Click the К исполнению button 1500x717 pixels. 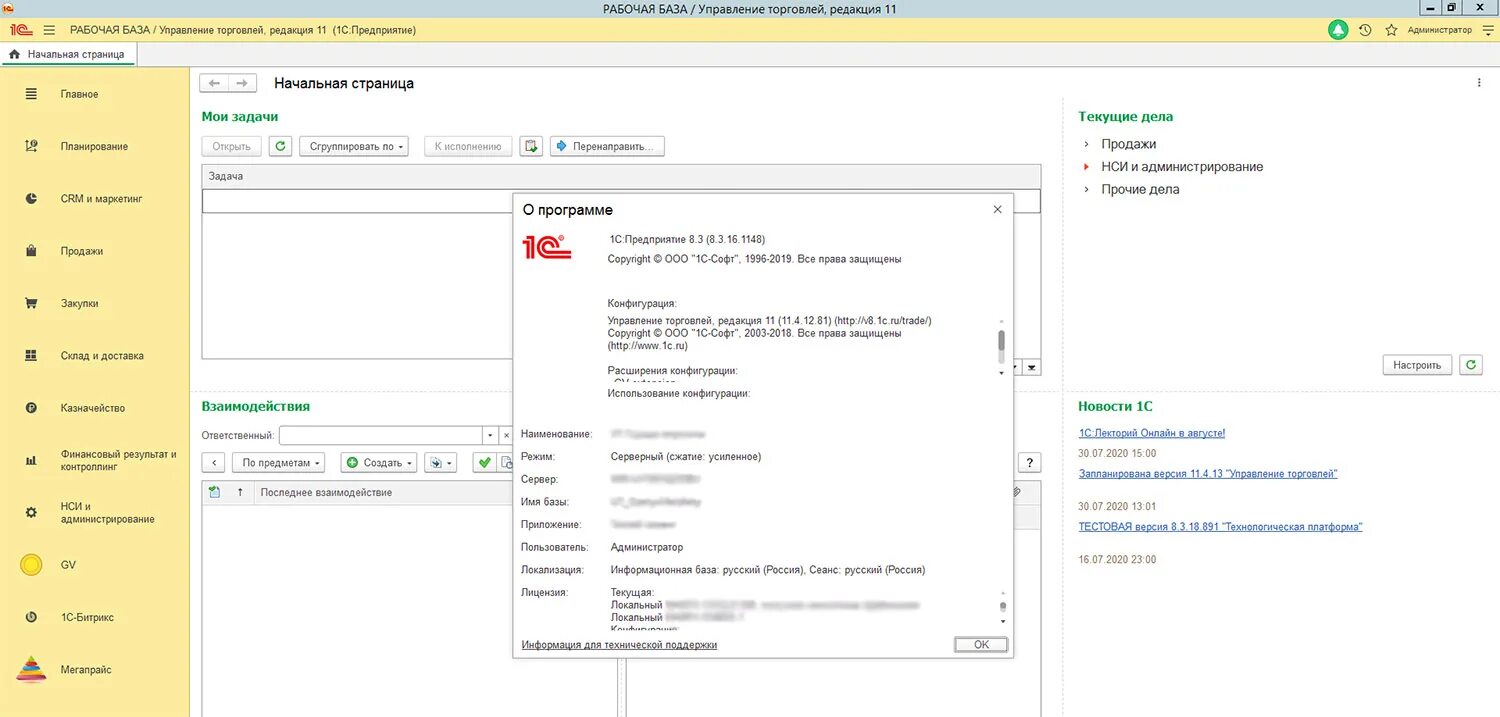468,146
